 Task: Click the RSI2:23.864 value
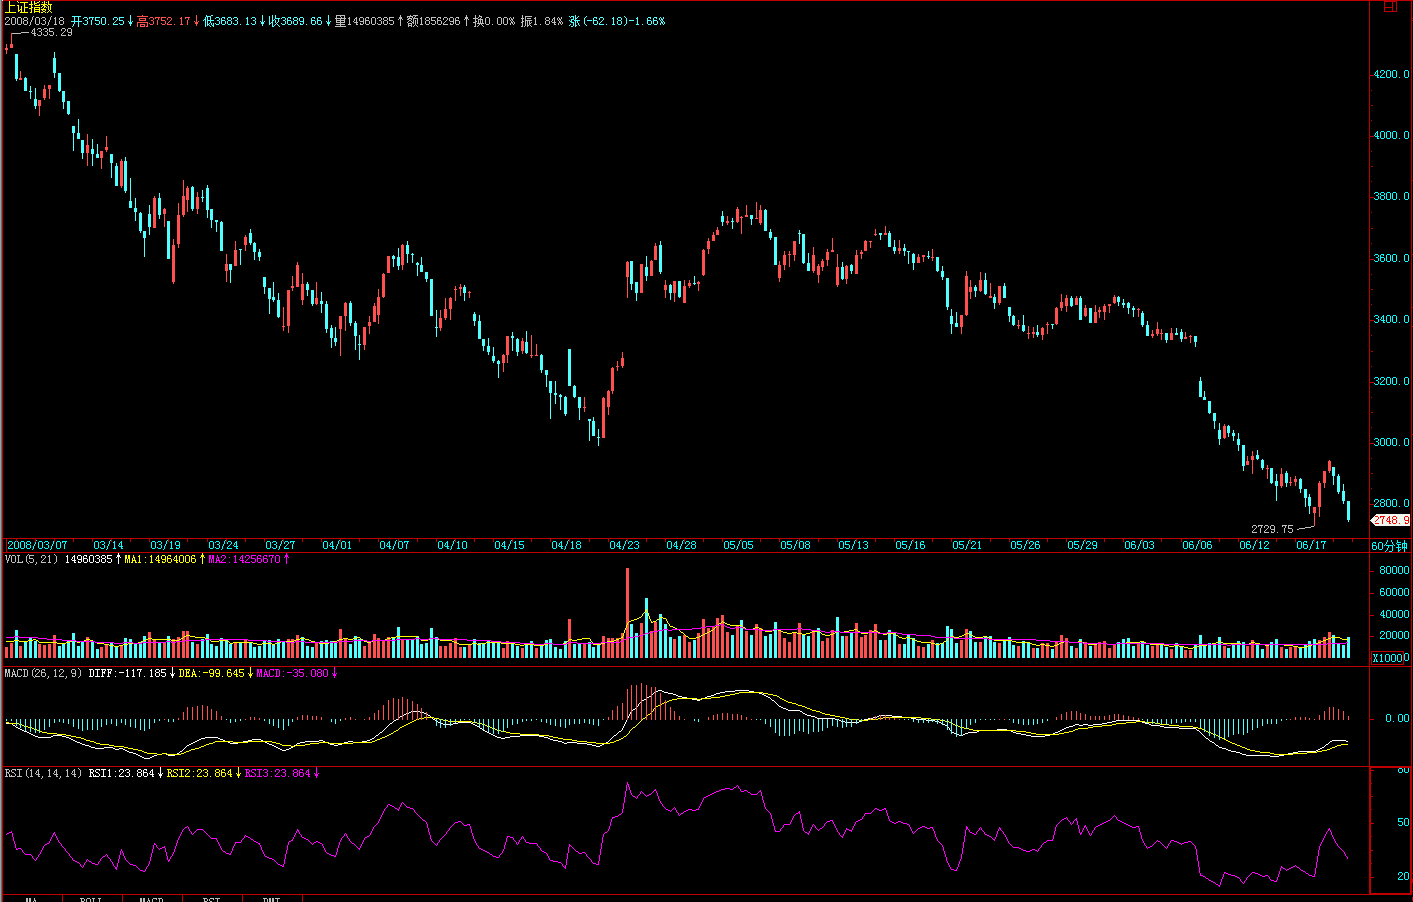(x=199, y=774)
